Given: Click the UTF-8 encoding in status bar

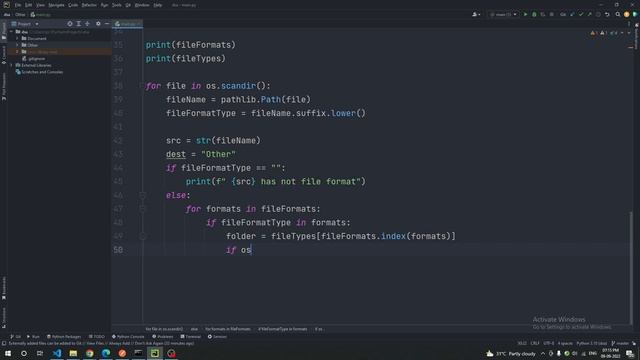Looking at the screenshot, I should tap(549, 343).
